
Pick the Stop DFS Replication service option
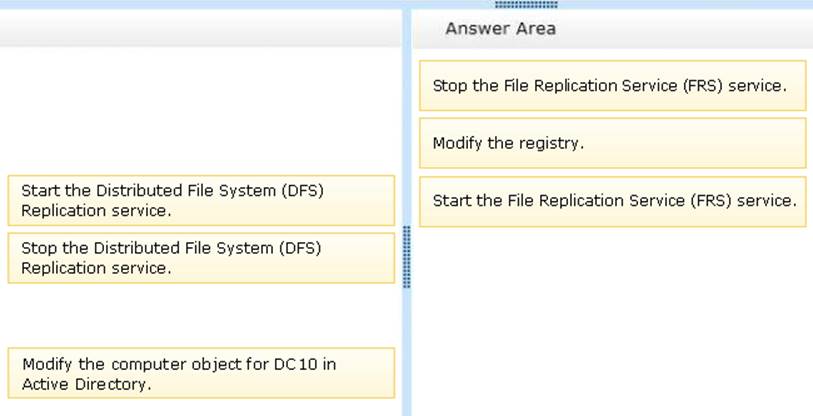(x=201, y=258)
